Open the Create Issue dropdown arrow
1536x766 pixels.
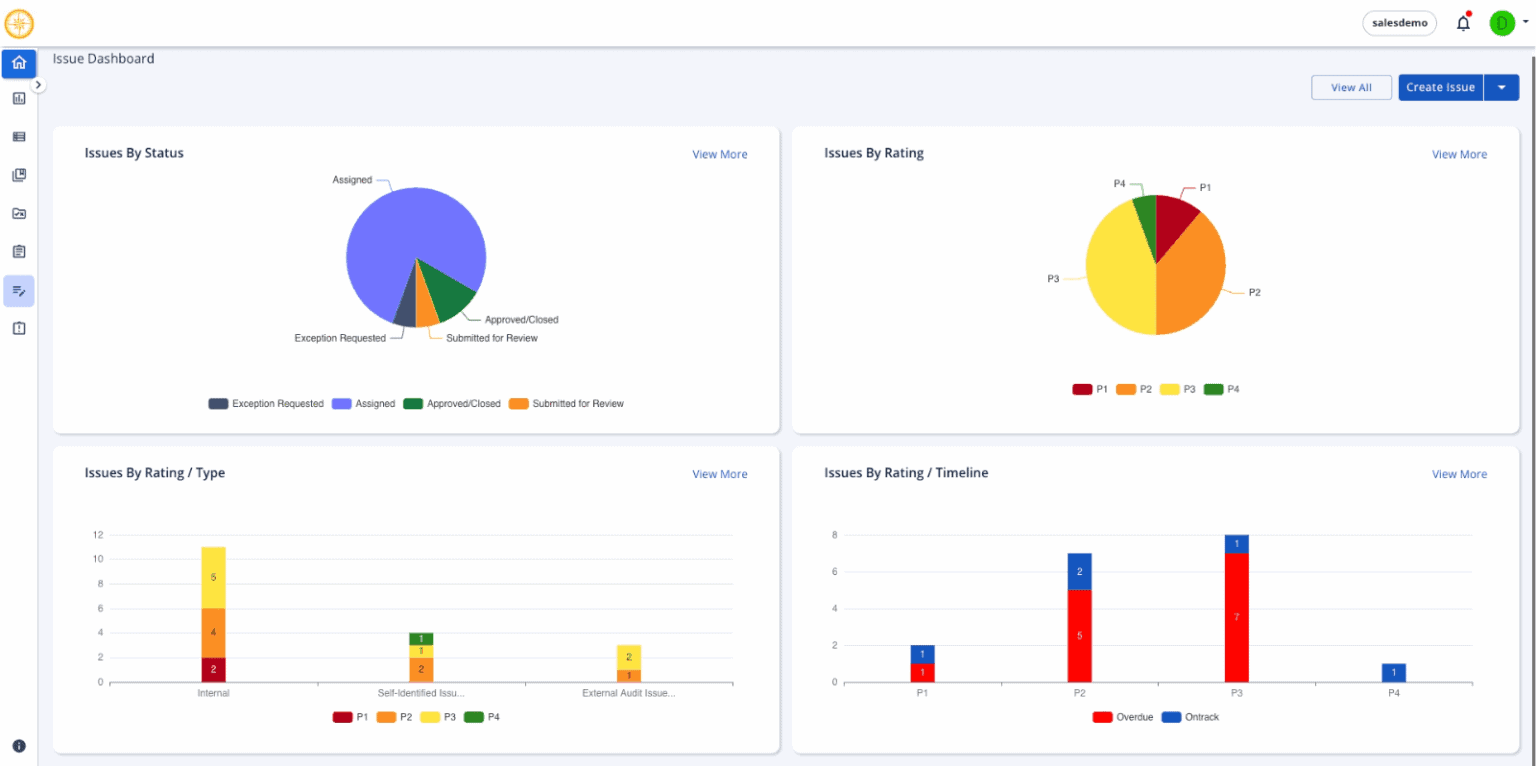(1501, 87)
